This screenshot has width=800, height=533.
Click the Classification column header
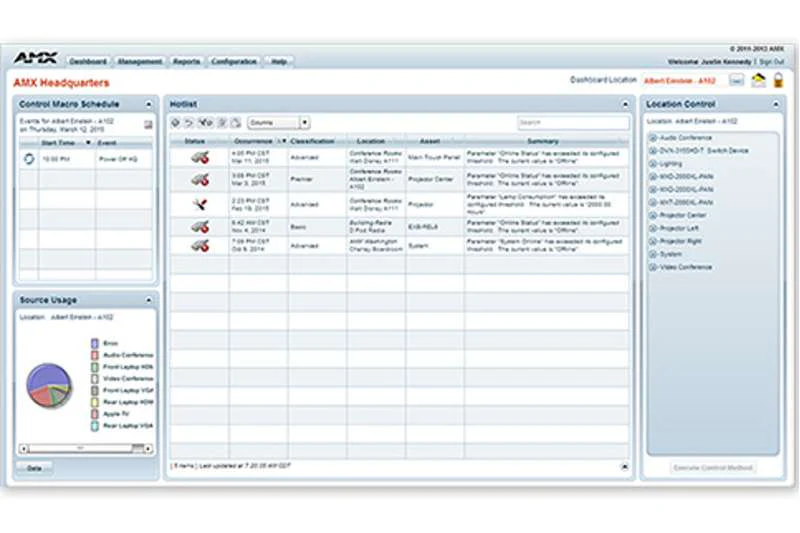coord(317,141)
